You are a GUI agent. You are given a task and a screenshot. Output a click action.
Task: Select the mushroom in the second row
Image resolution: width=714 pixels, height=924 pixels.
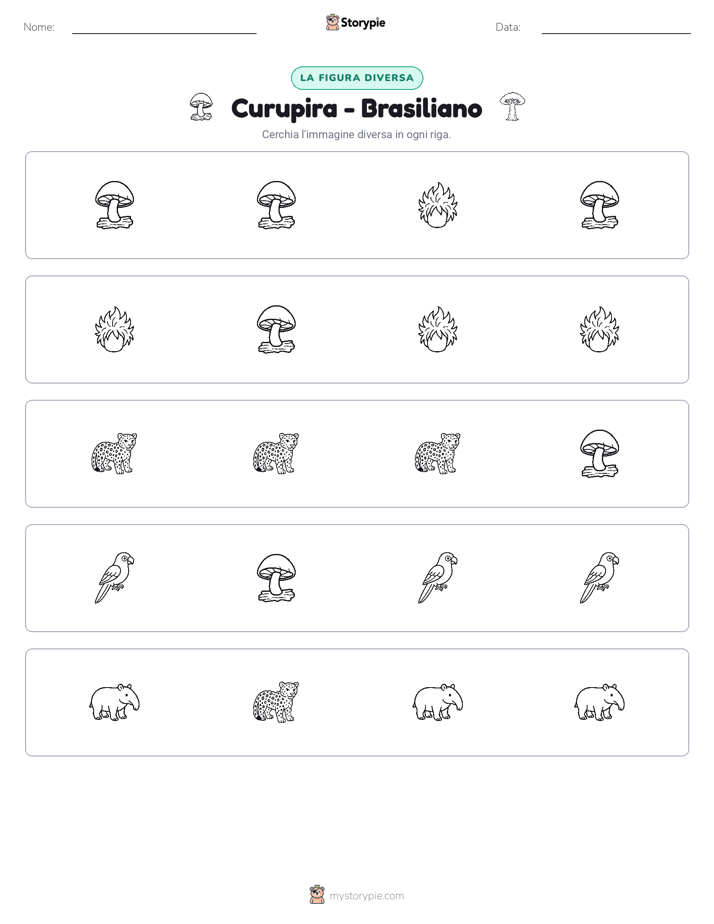coord(276,329)
